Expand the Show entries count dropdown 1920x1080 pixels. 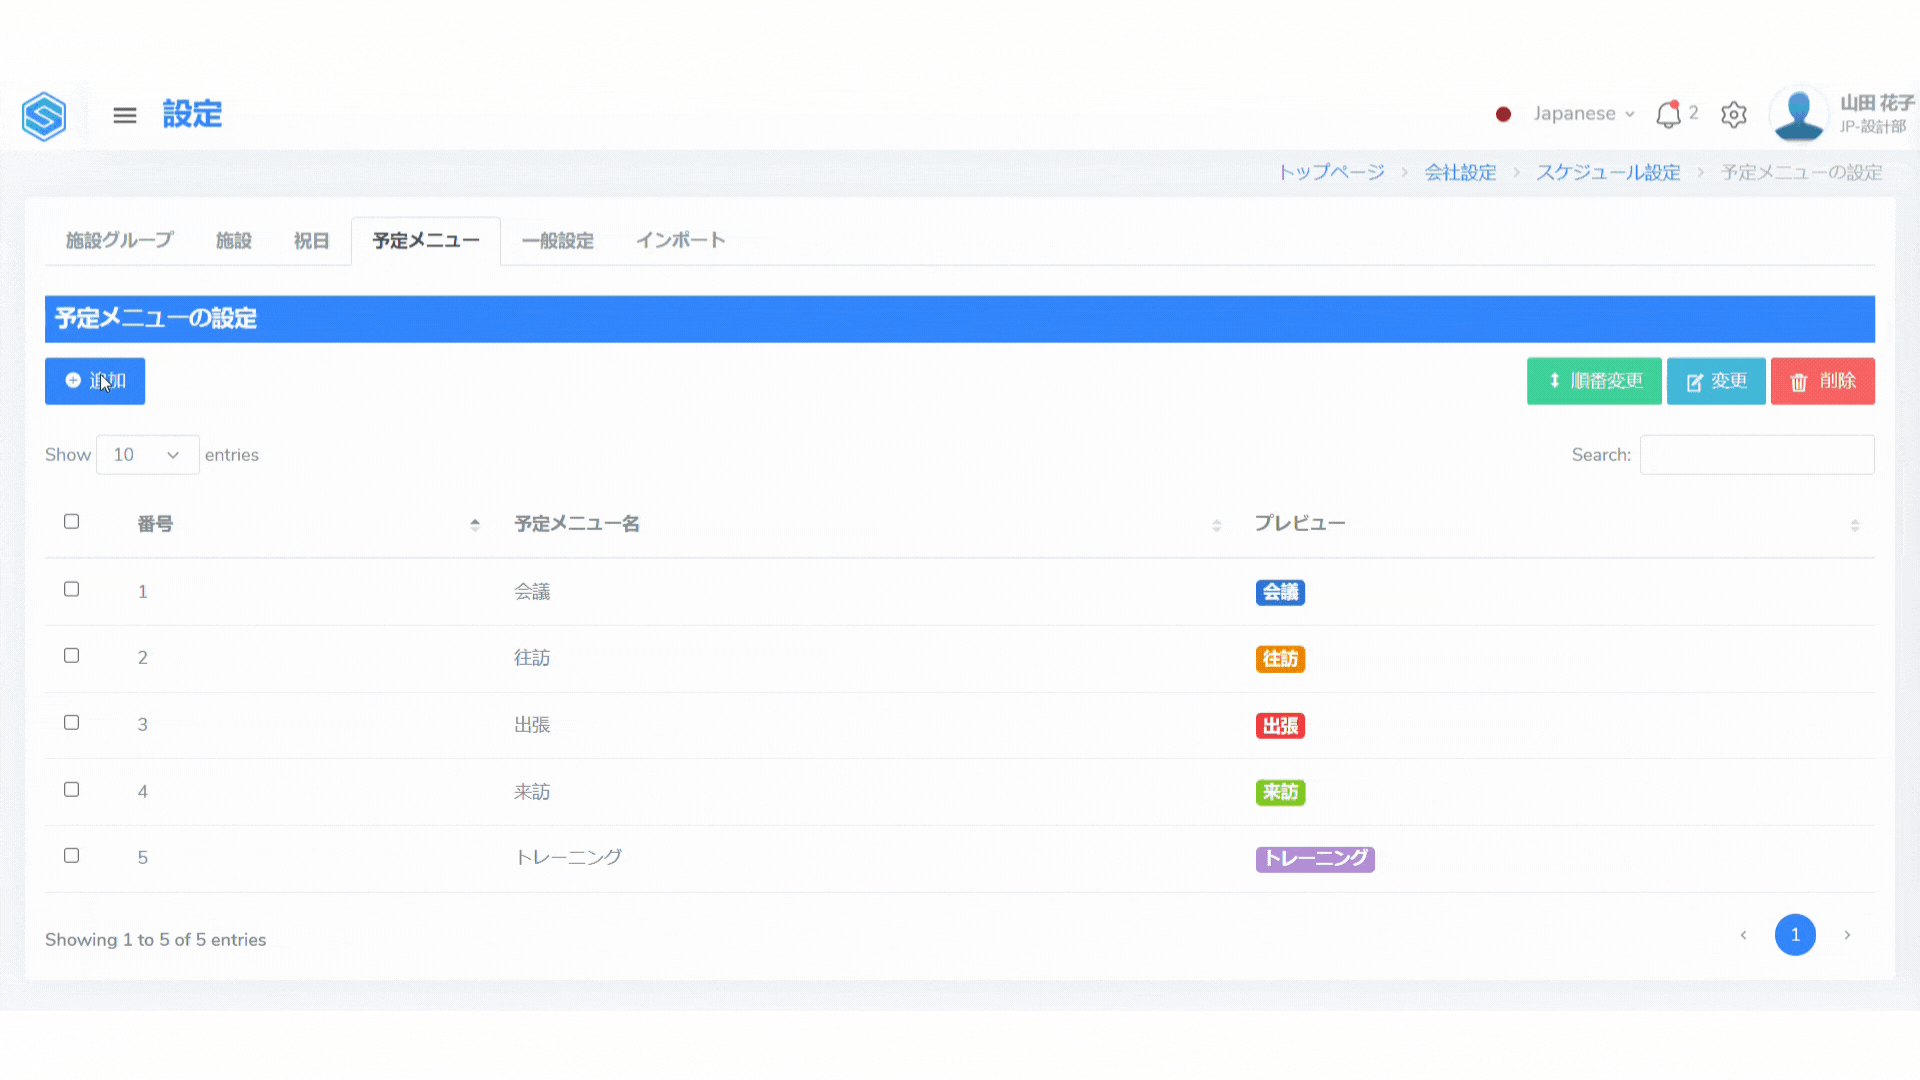coord(147,455)
